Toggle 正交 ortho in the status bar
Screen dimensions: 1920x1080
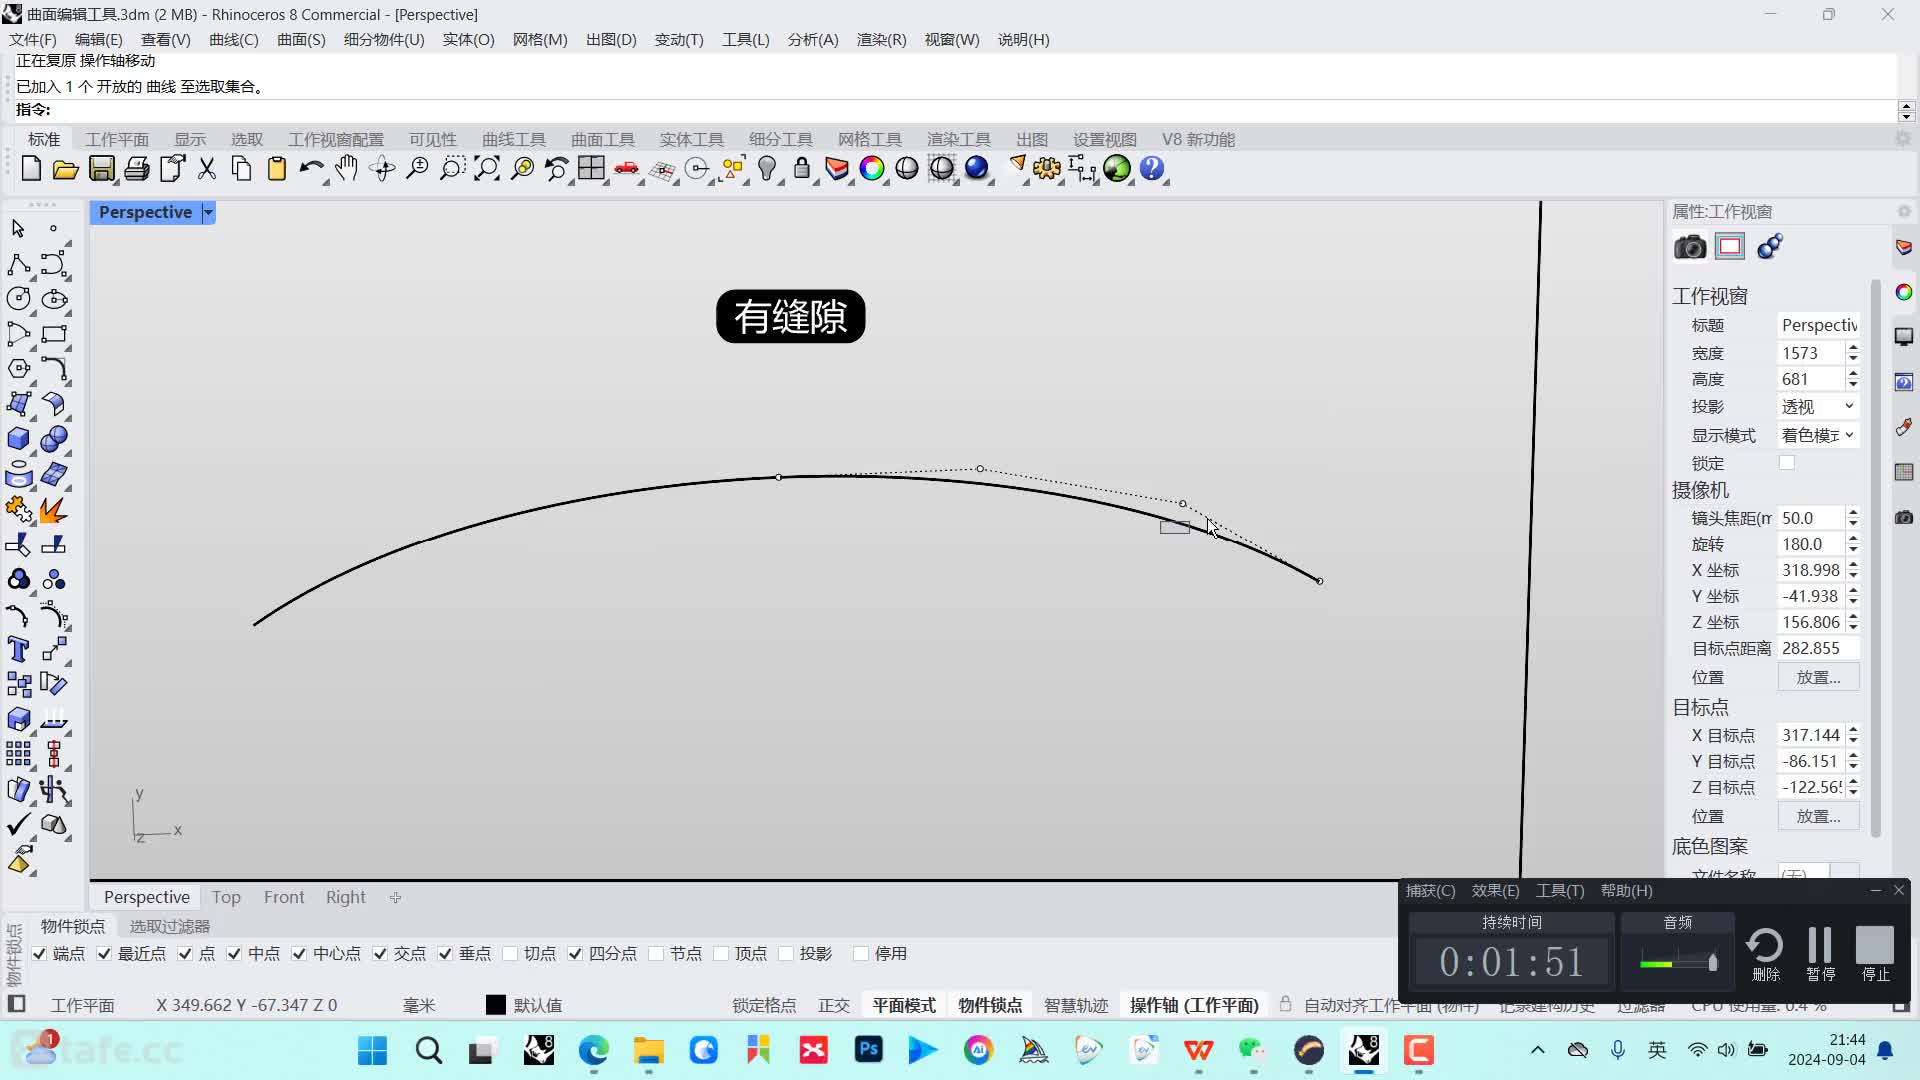[x=834, y=1005]
